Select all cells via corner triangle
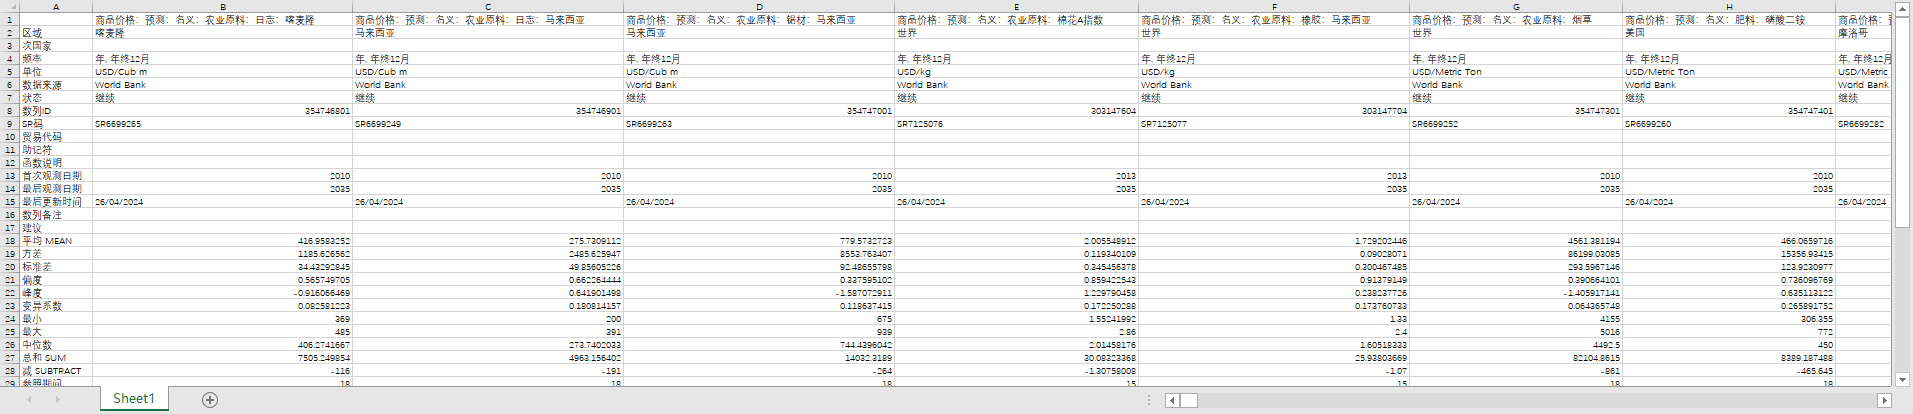Viewport: 1913px width, 414px height. (10, 6)
